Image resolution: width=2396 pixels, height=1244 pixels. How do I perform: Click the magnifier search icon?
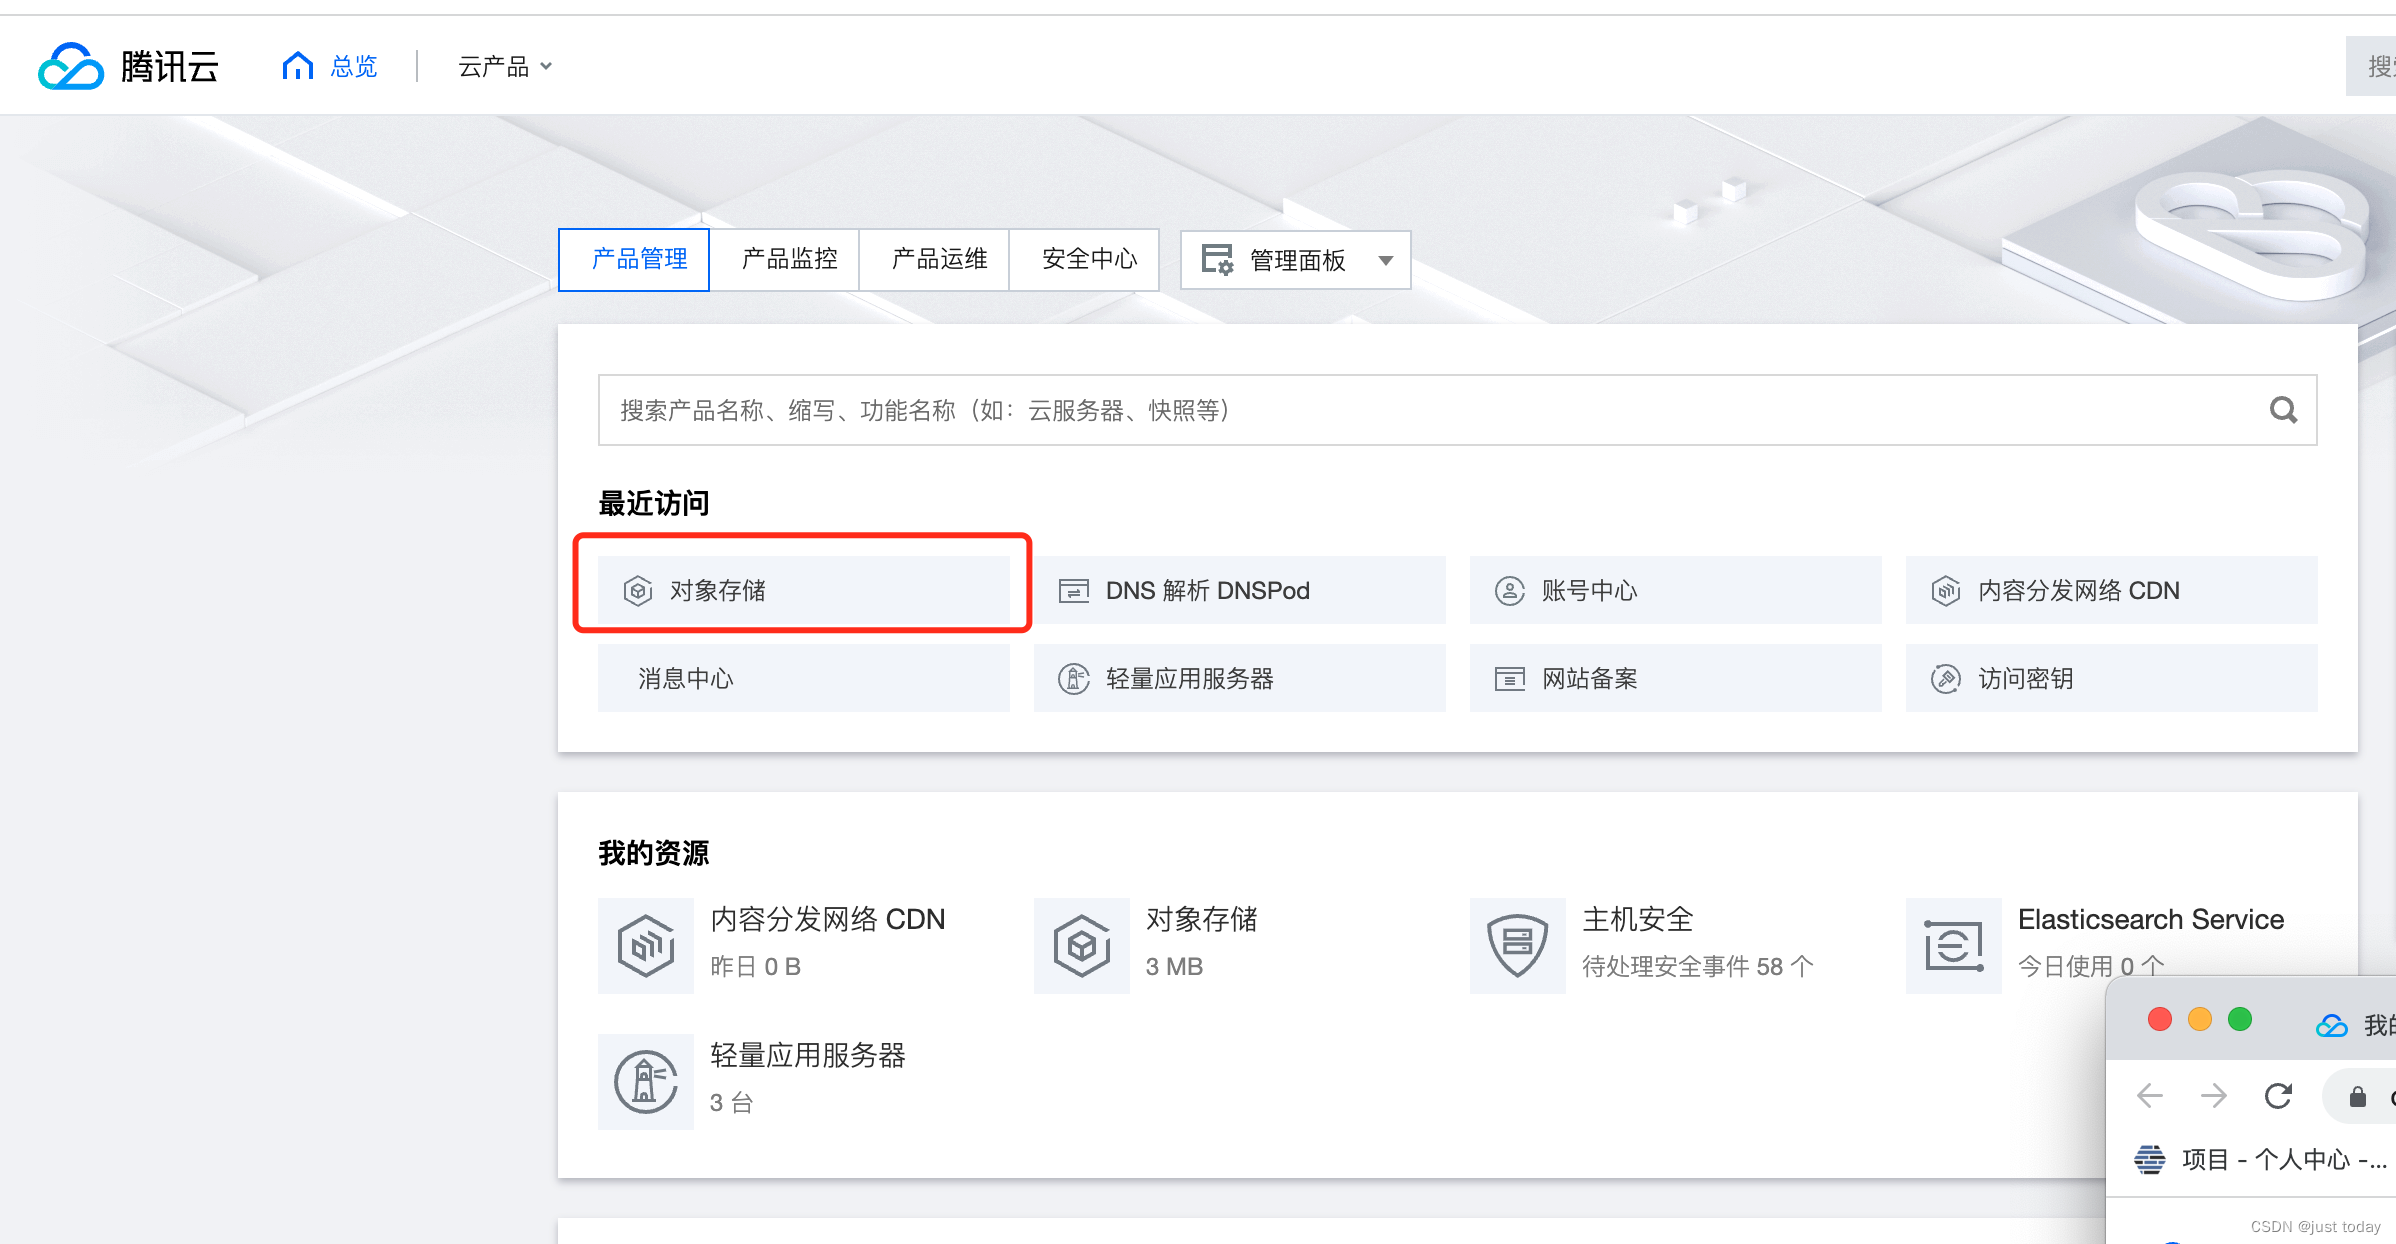click(2283, 410)
